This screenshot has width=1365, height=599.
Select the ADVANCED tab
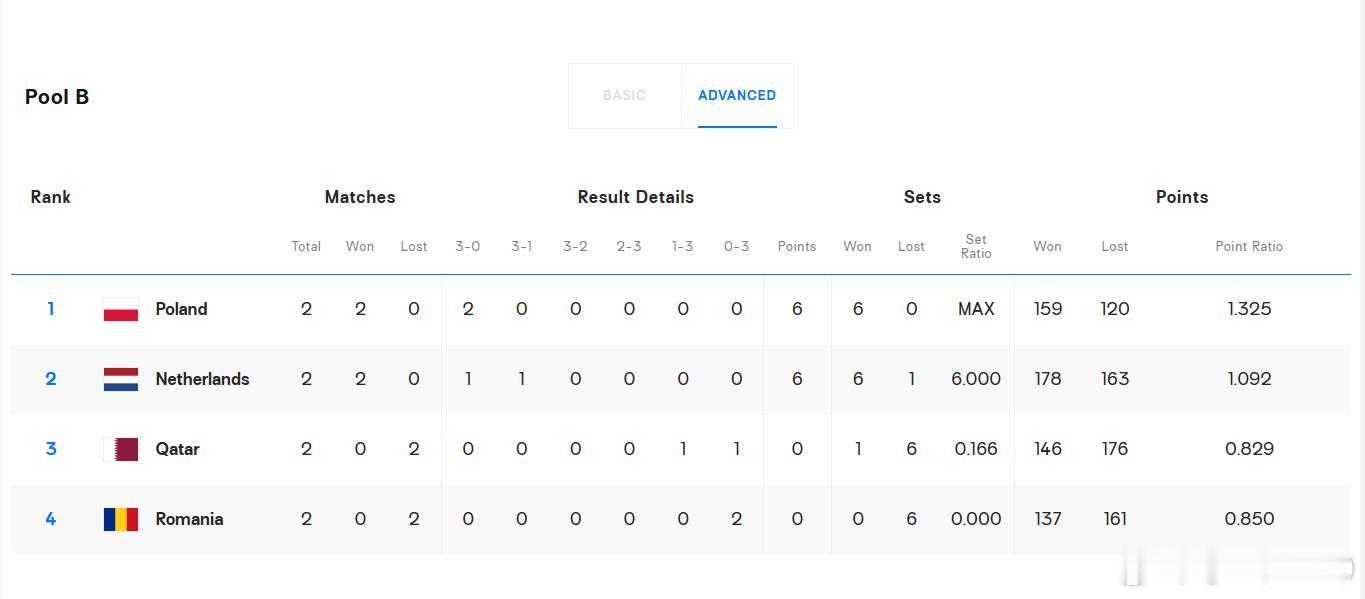[x=737, y=96]
